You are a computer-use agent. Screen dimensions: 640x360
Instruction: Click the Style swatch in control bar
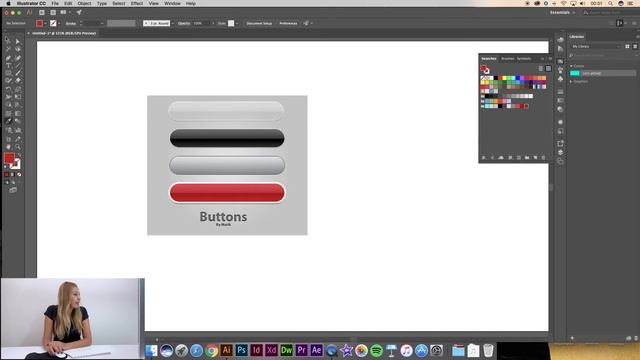coord(231,24)
